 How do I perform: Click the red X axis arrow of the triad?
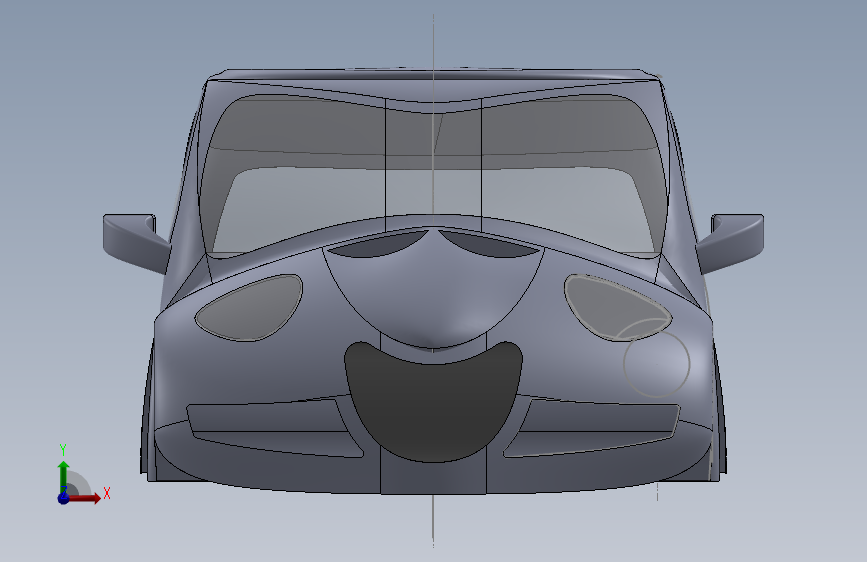[84, 498]
